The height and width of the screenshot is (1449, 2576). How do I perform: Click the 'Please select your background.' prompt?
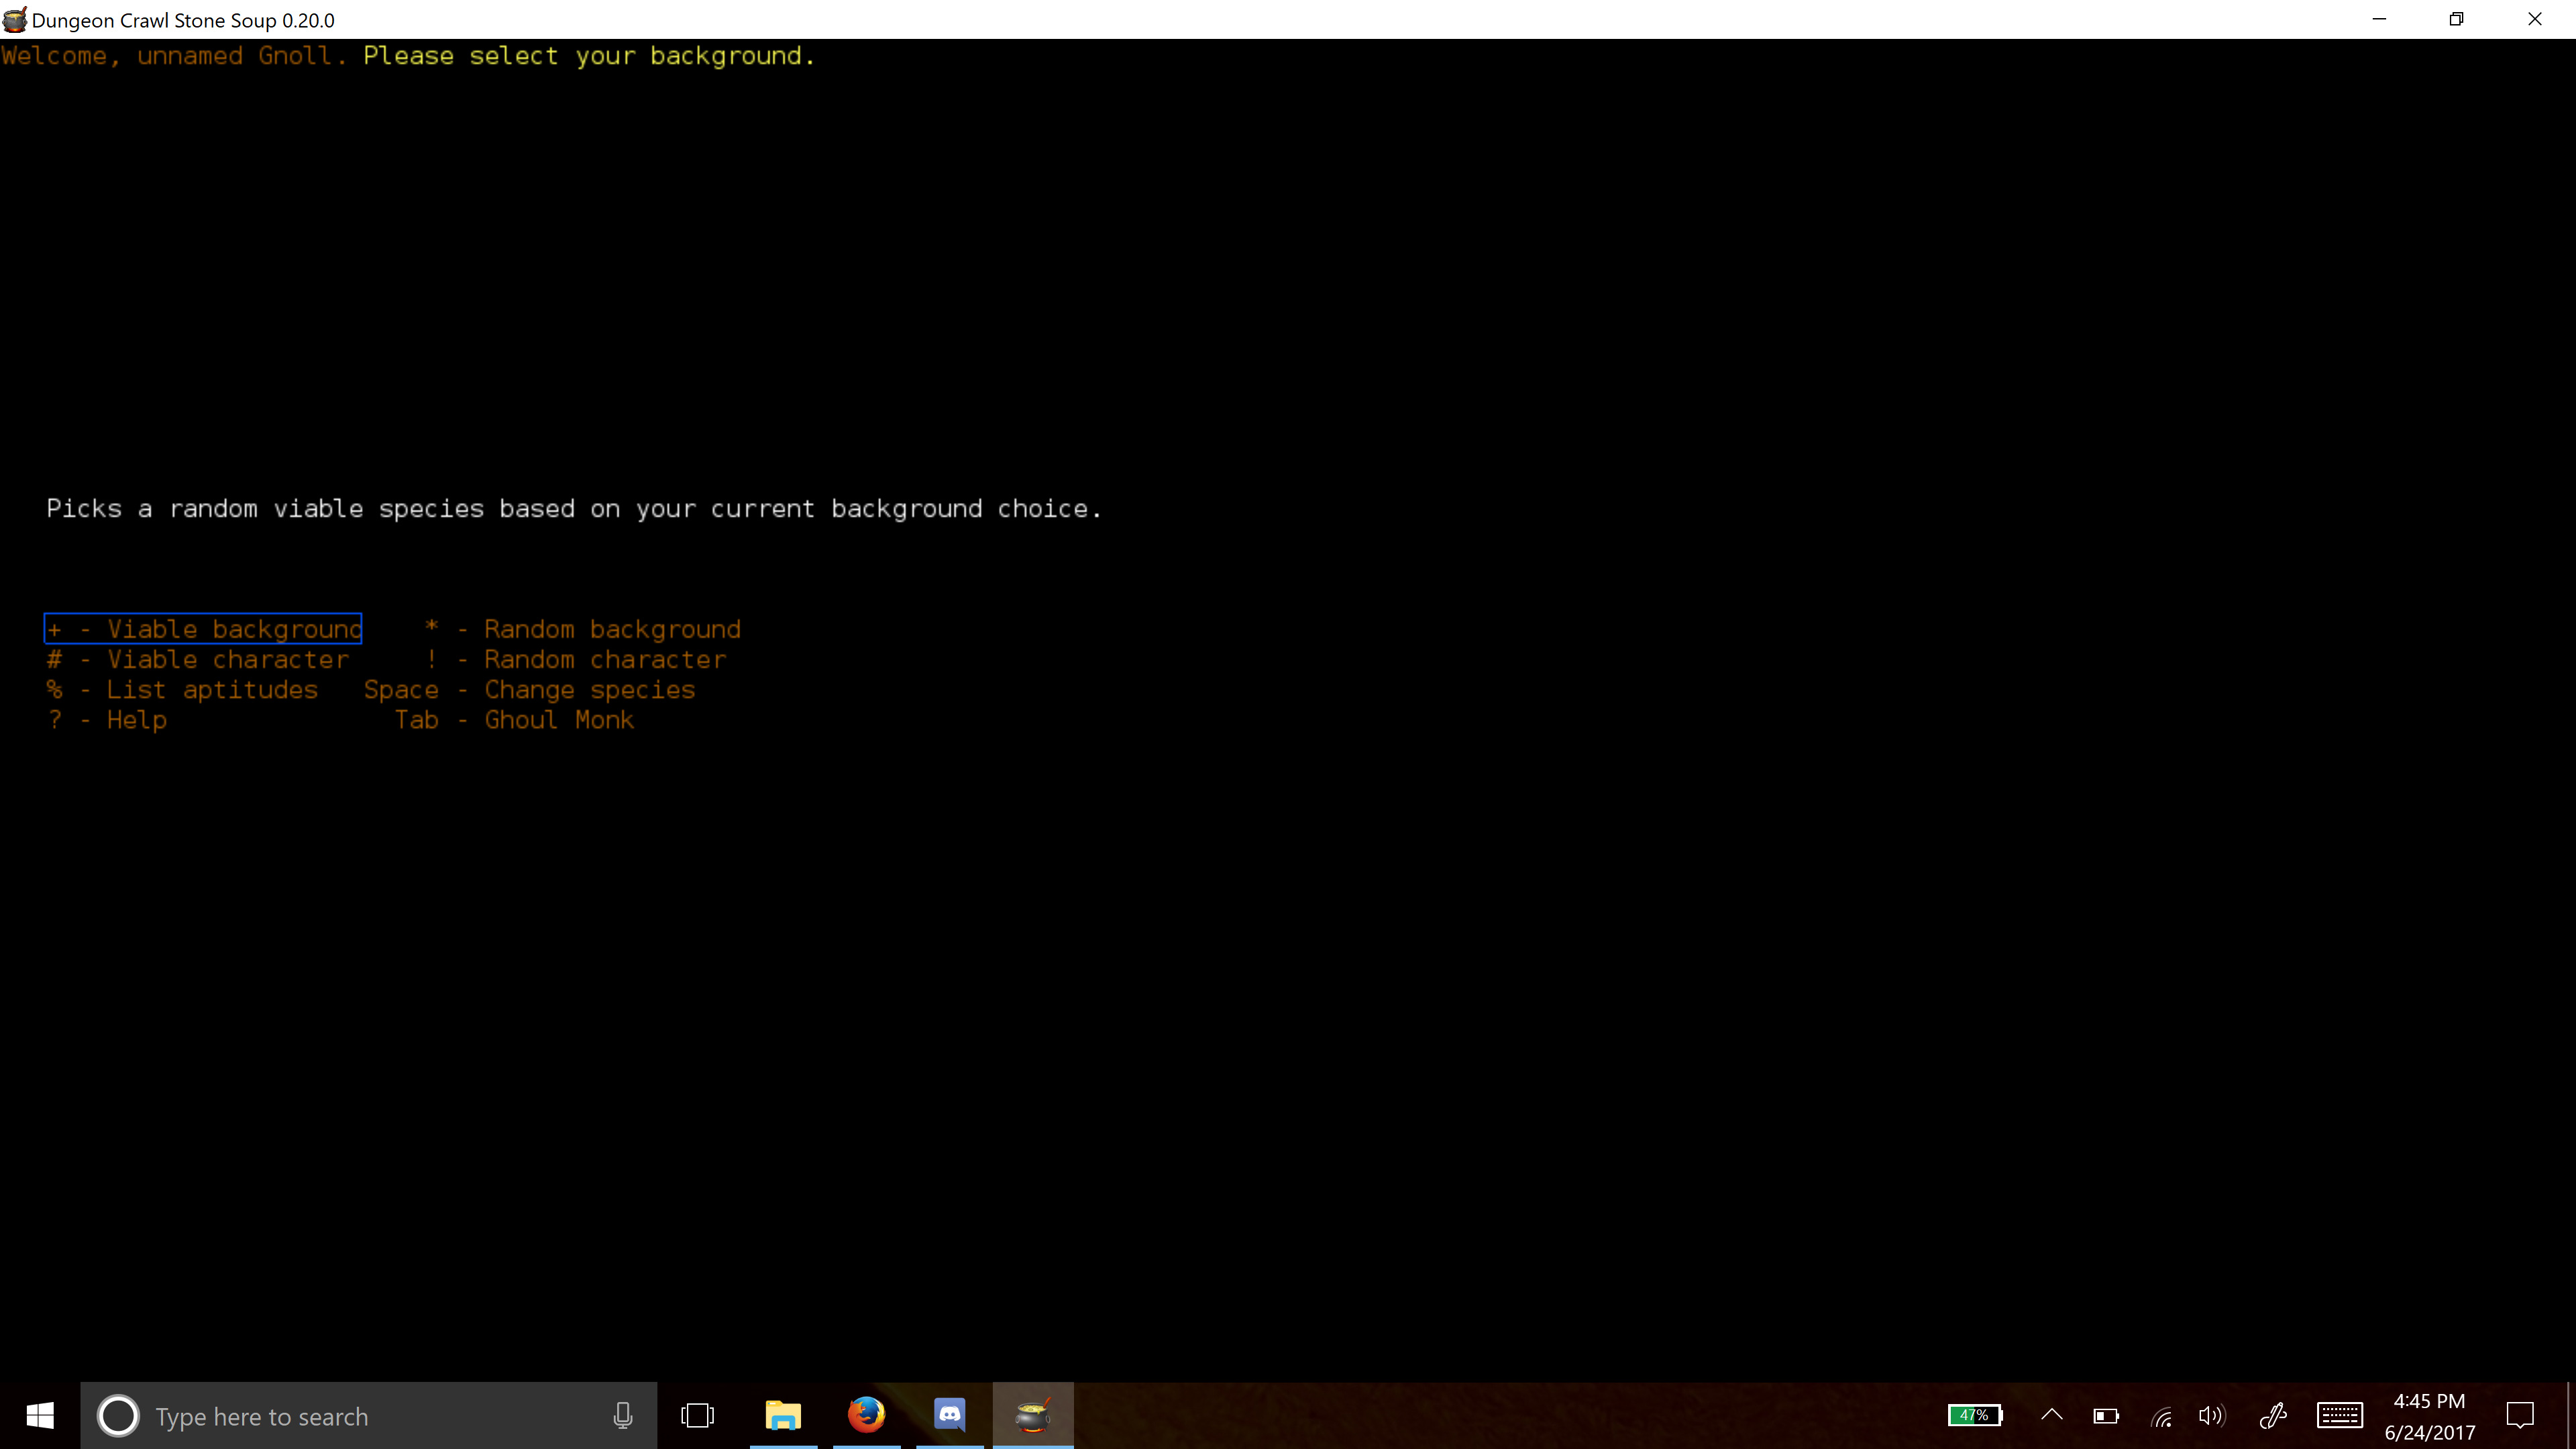pos(589,56)
